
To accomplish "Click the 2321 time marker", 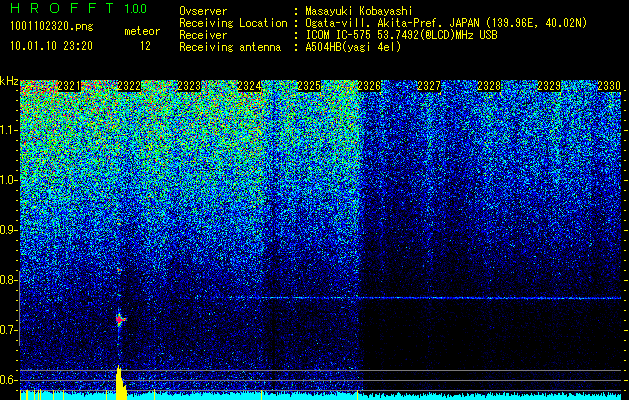I will pyautogui.click(x=69, y=86).
